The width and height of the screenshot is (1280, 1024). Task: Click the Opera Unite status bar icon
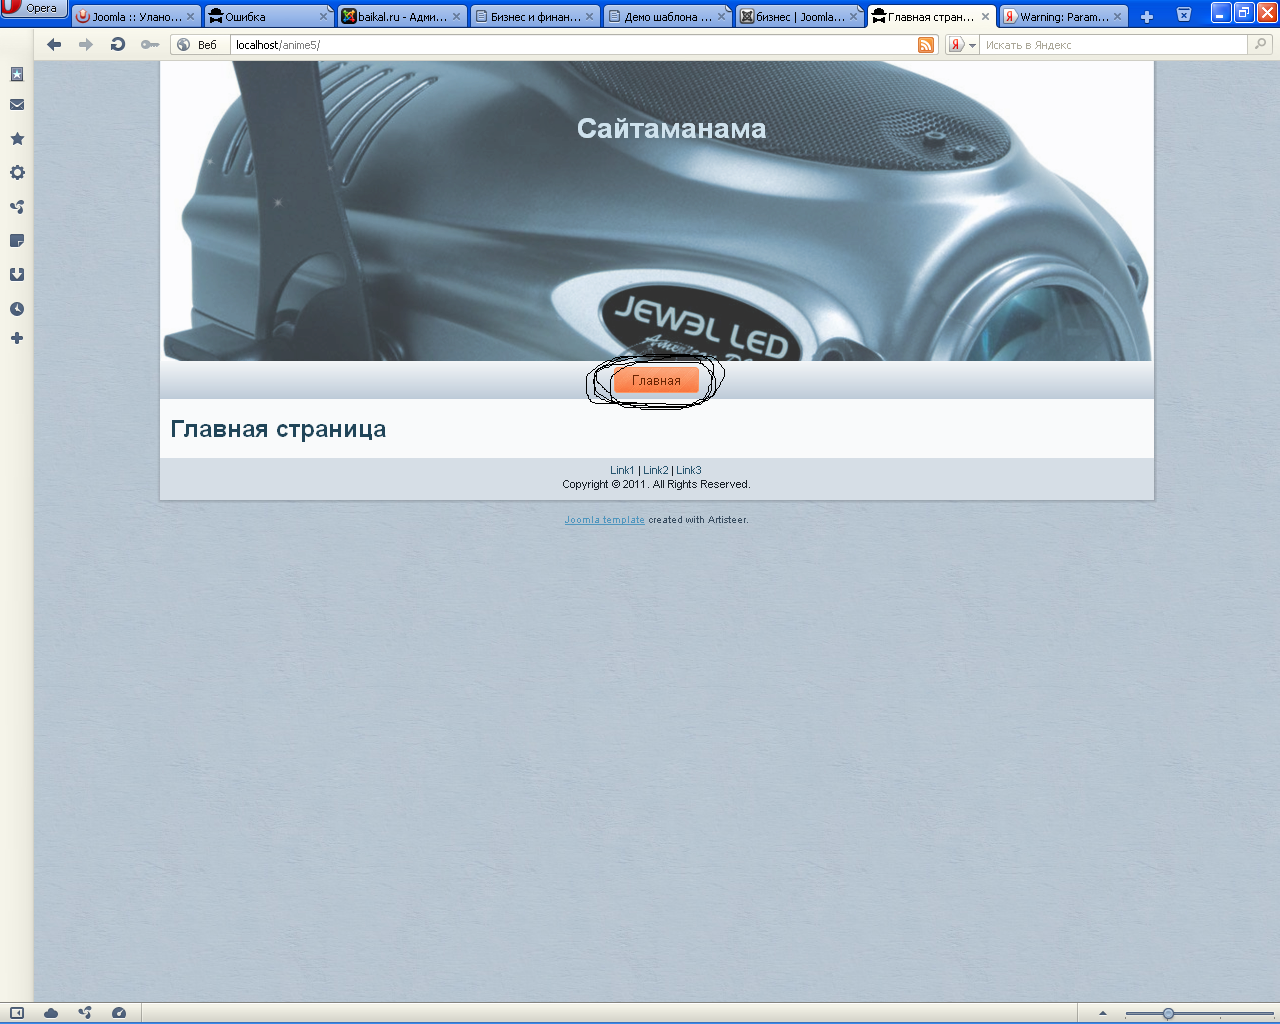tap(85, 1013)
